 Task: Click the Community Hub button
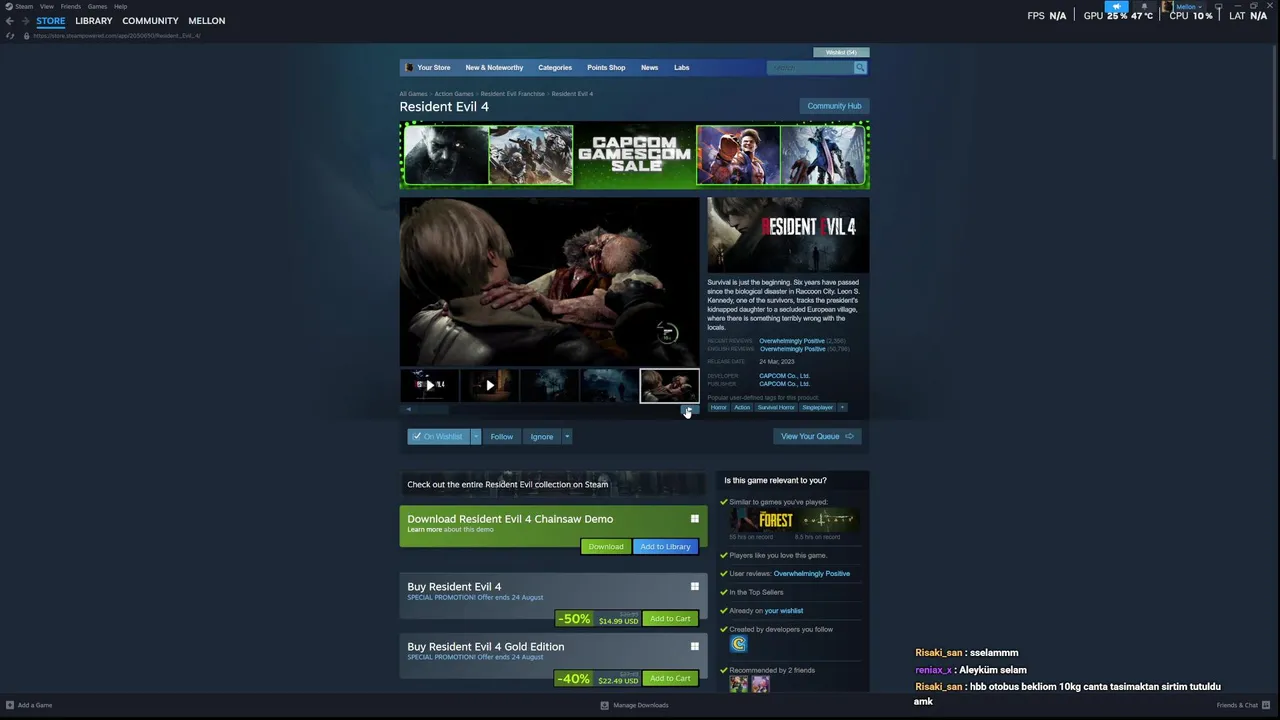[834, 106]
